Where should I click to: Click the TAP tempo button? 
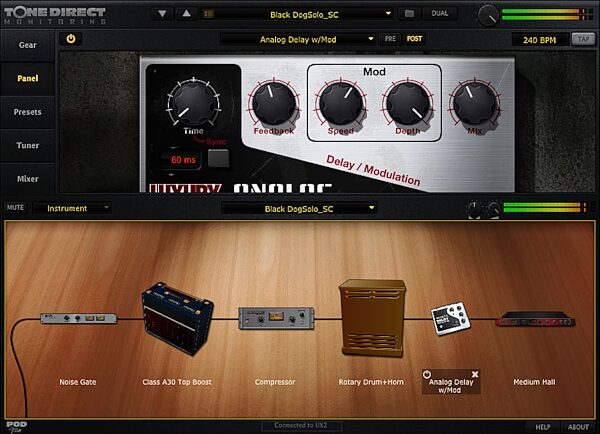coord(583,39)
